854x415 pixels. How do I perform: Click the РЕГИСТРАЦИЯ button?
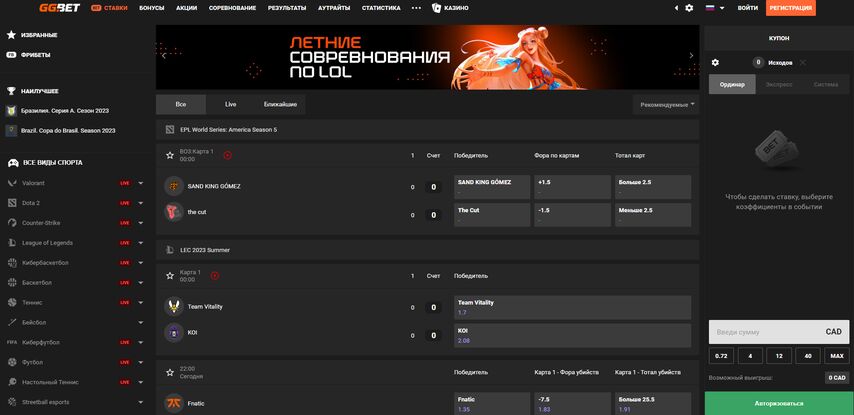pyautogui.click(x=791, y=8)
